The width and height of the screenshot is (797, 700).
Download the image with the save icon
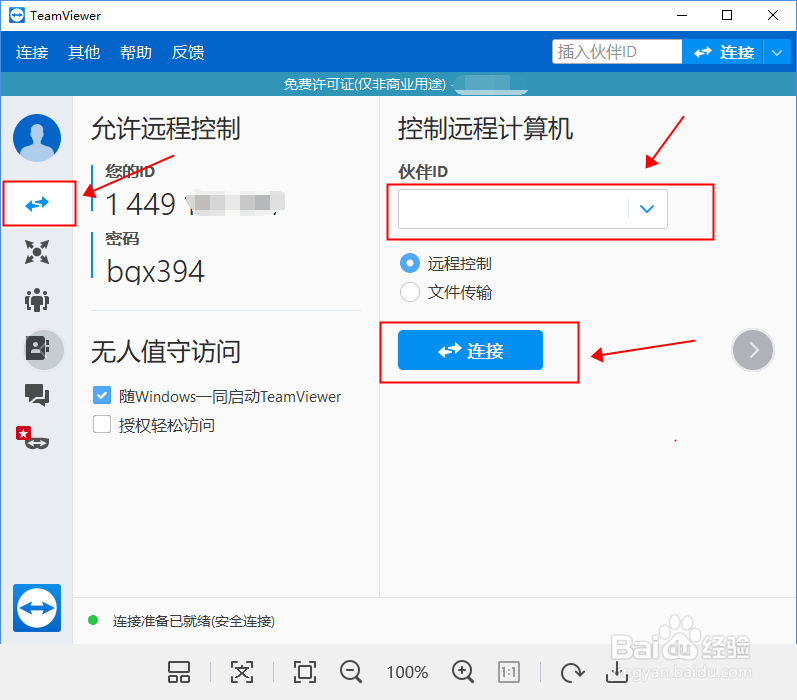[617, 672]
